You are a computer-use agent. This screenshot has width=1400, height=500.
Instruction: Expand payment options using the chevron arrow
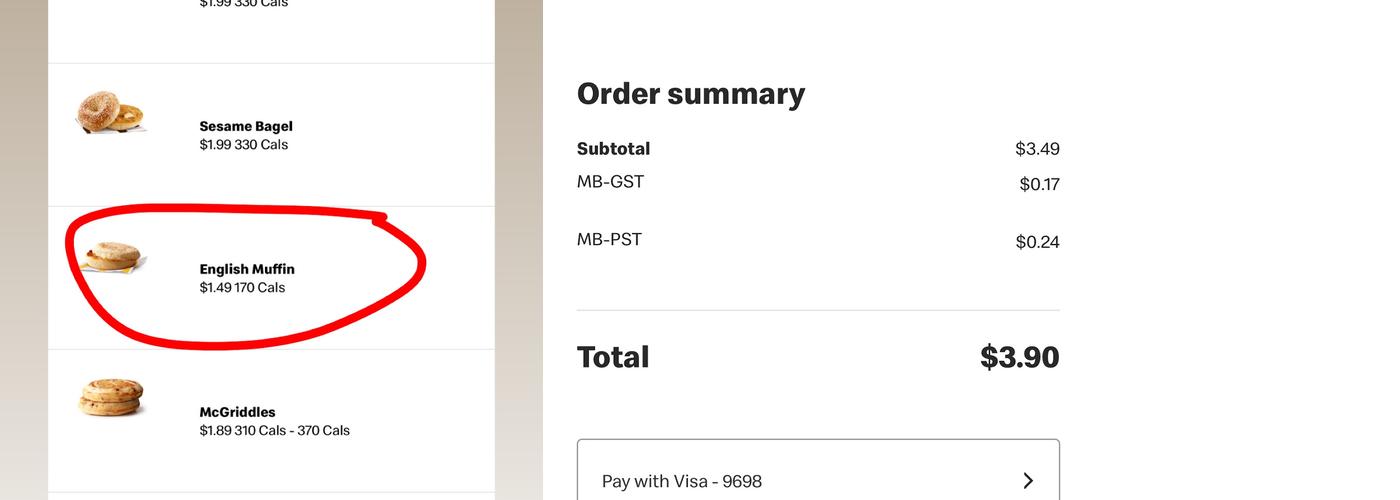(1028, 481)
